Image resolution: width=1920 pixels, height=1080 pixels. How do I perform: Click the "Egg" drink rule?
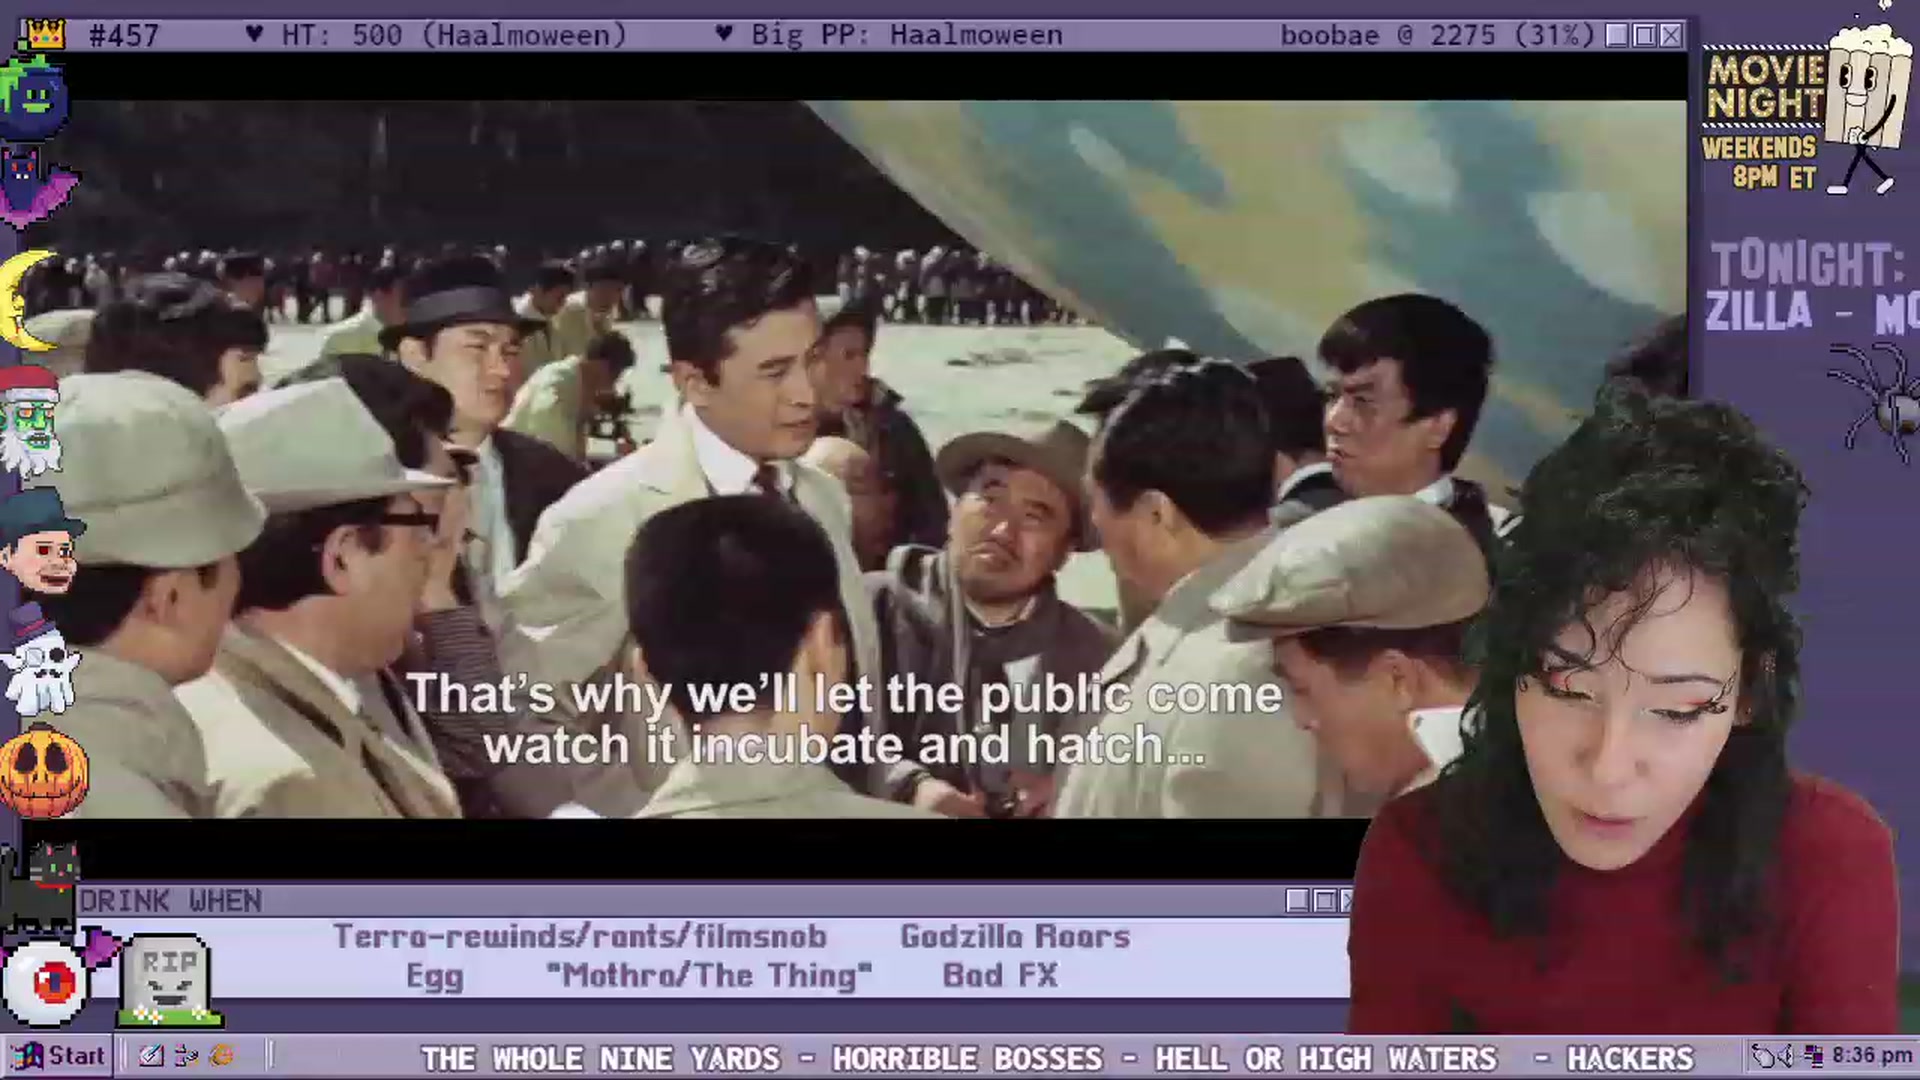coord(435,976)
